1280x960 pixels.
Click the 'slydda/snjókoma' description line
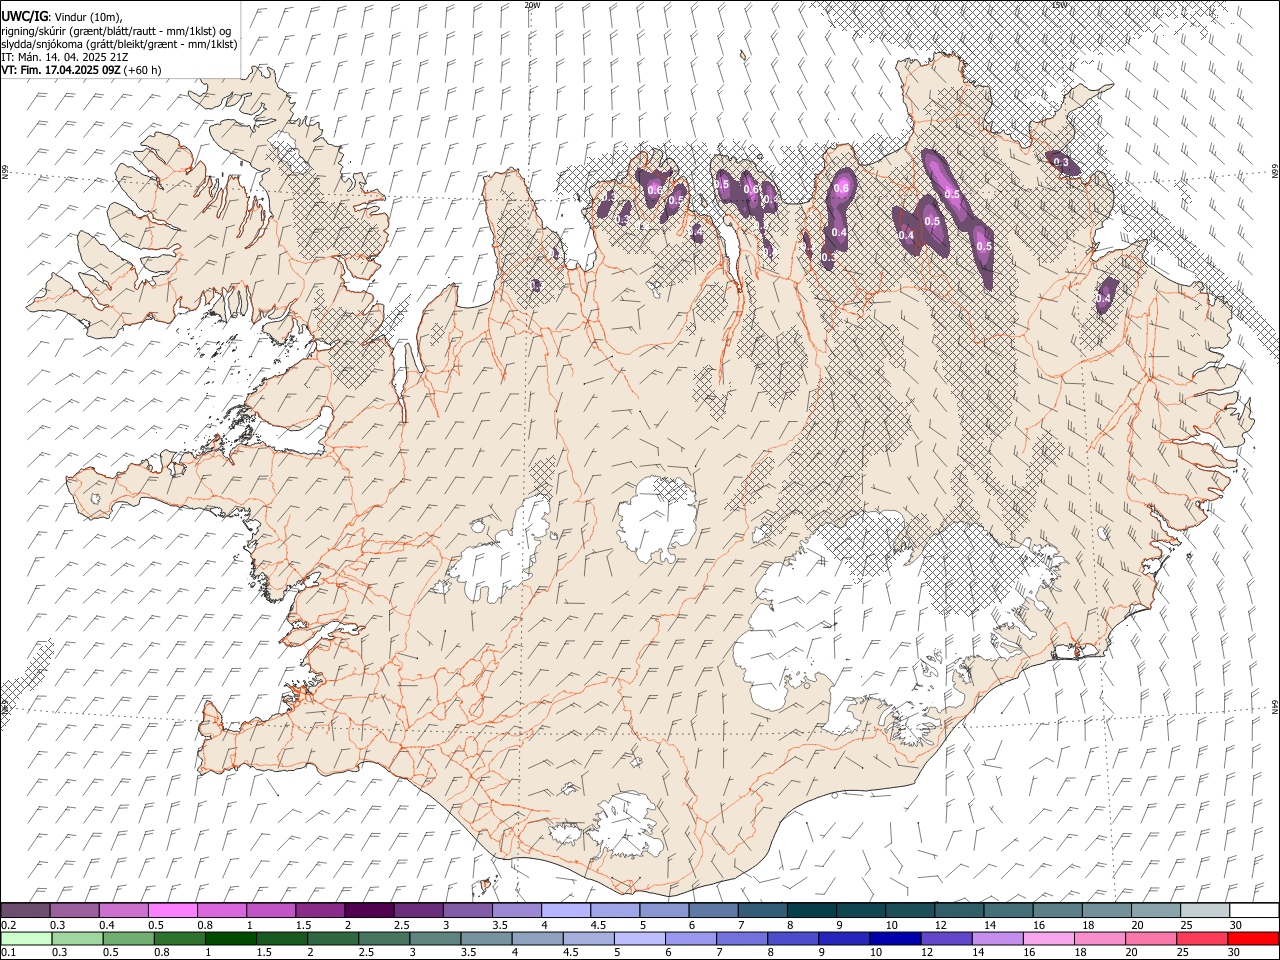coord(119,44)
